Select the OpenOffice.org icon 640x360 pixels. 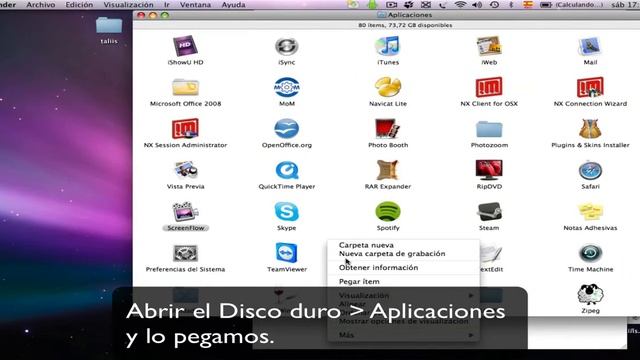287,129
